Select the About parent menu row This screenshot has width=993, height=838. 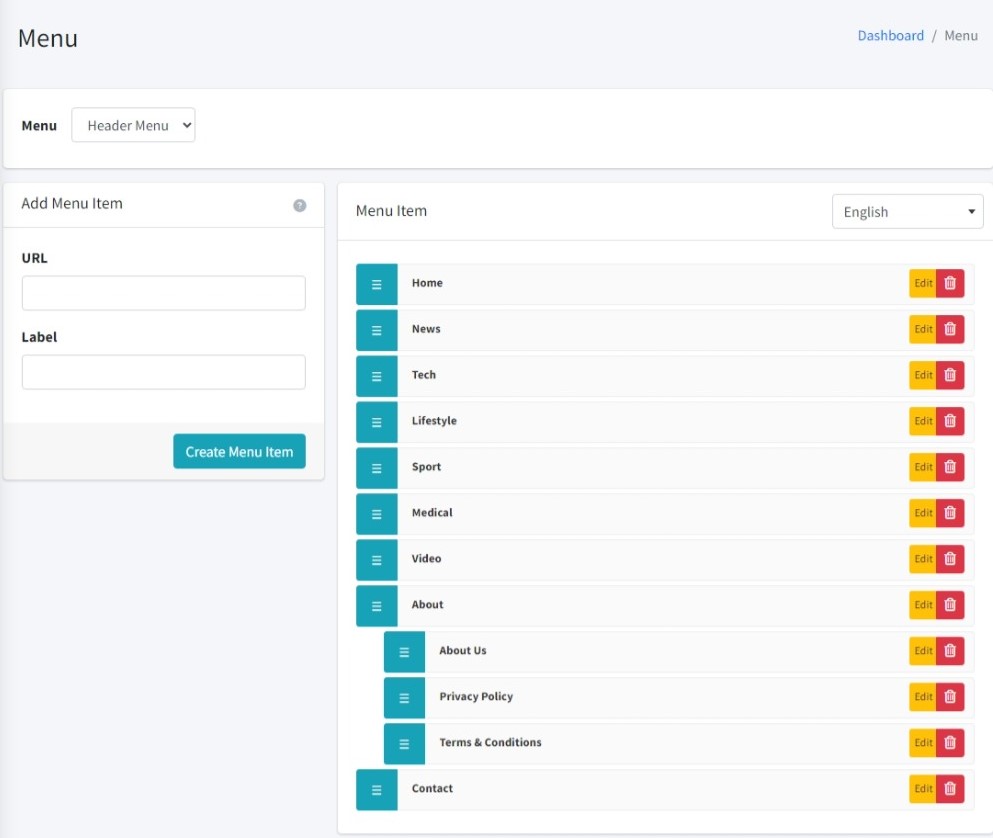point(650,605)
